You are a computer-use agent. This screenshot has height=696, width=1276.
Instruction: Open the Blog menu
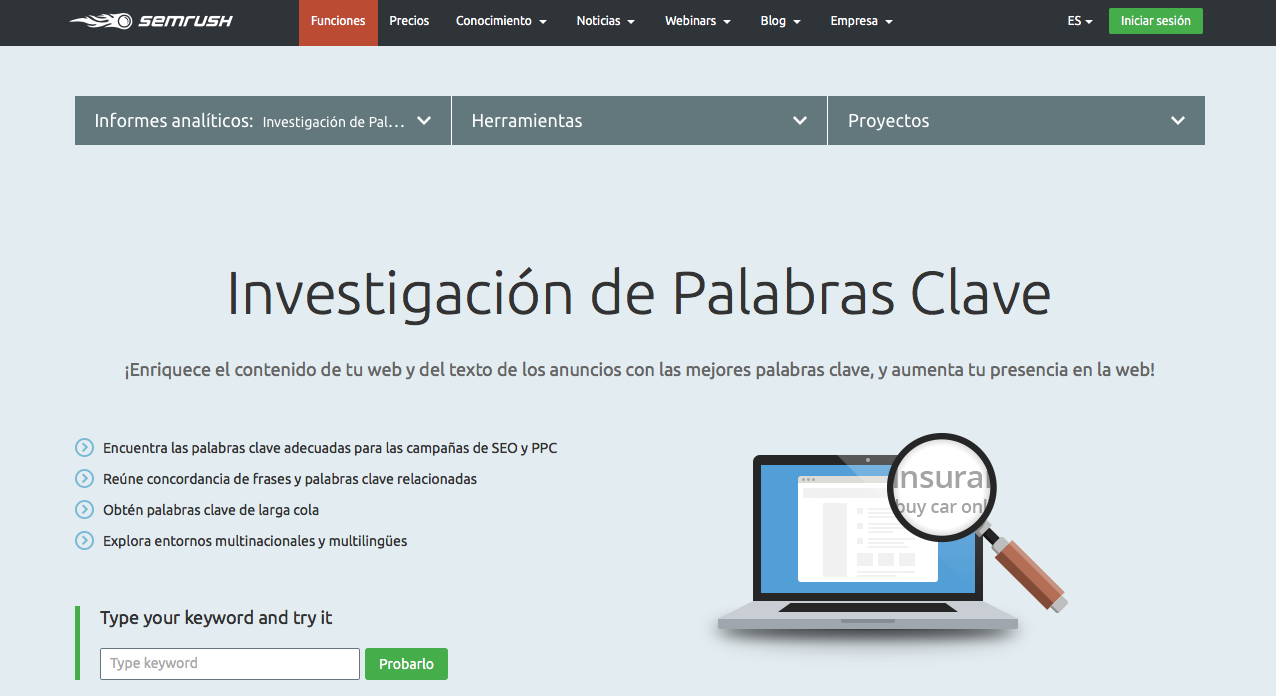pos(780,20)
